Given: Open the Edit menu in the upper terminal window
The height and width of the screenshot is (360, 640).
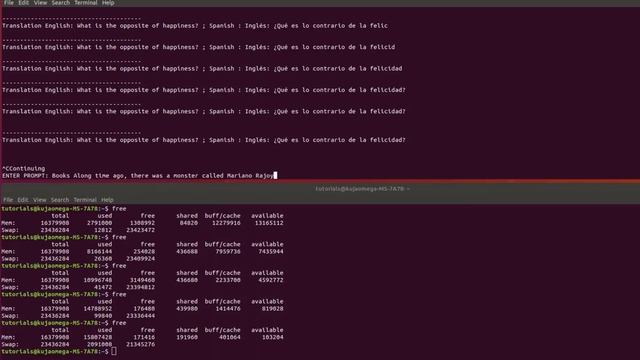Looking at the screenshot, I should (x=24, y=3).
